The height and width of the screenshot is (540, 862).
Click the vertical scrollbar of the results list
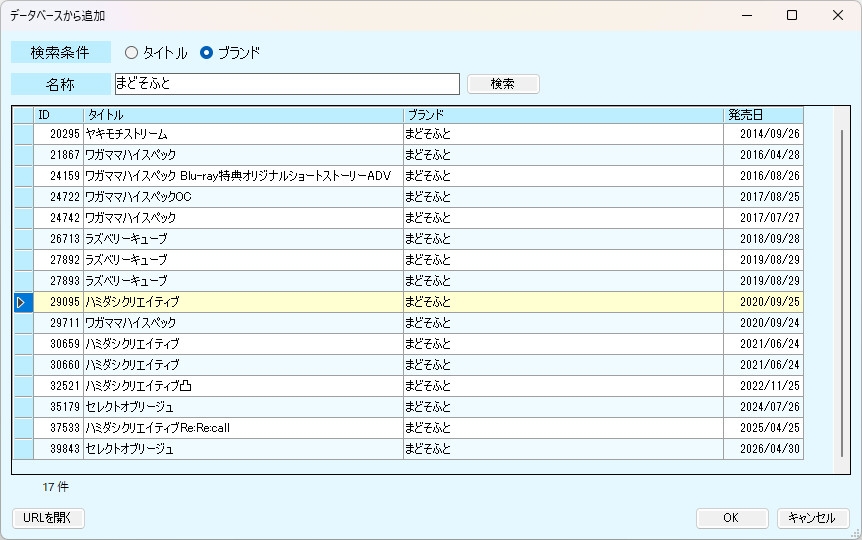841,290
